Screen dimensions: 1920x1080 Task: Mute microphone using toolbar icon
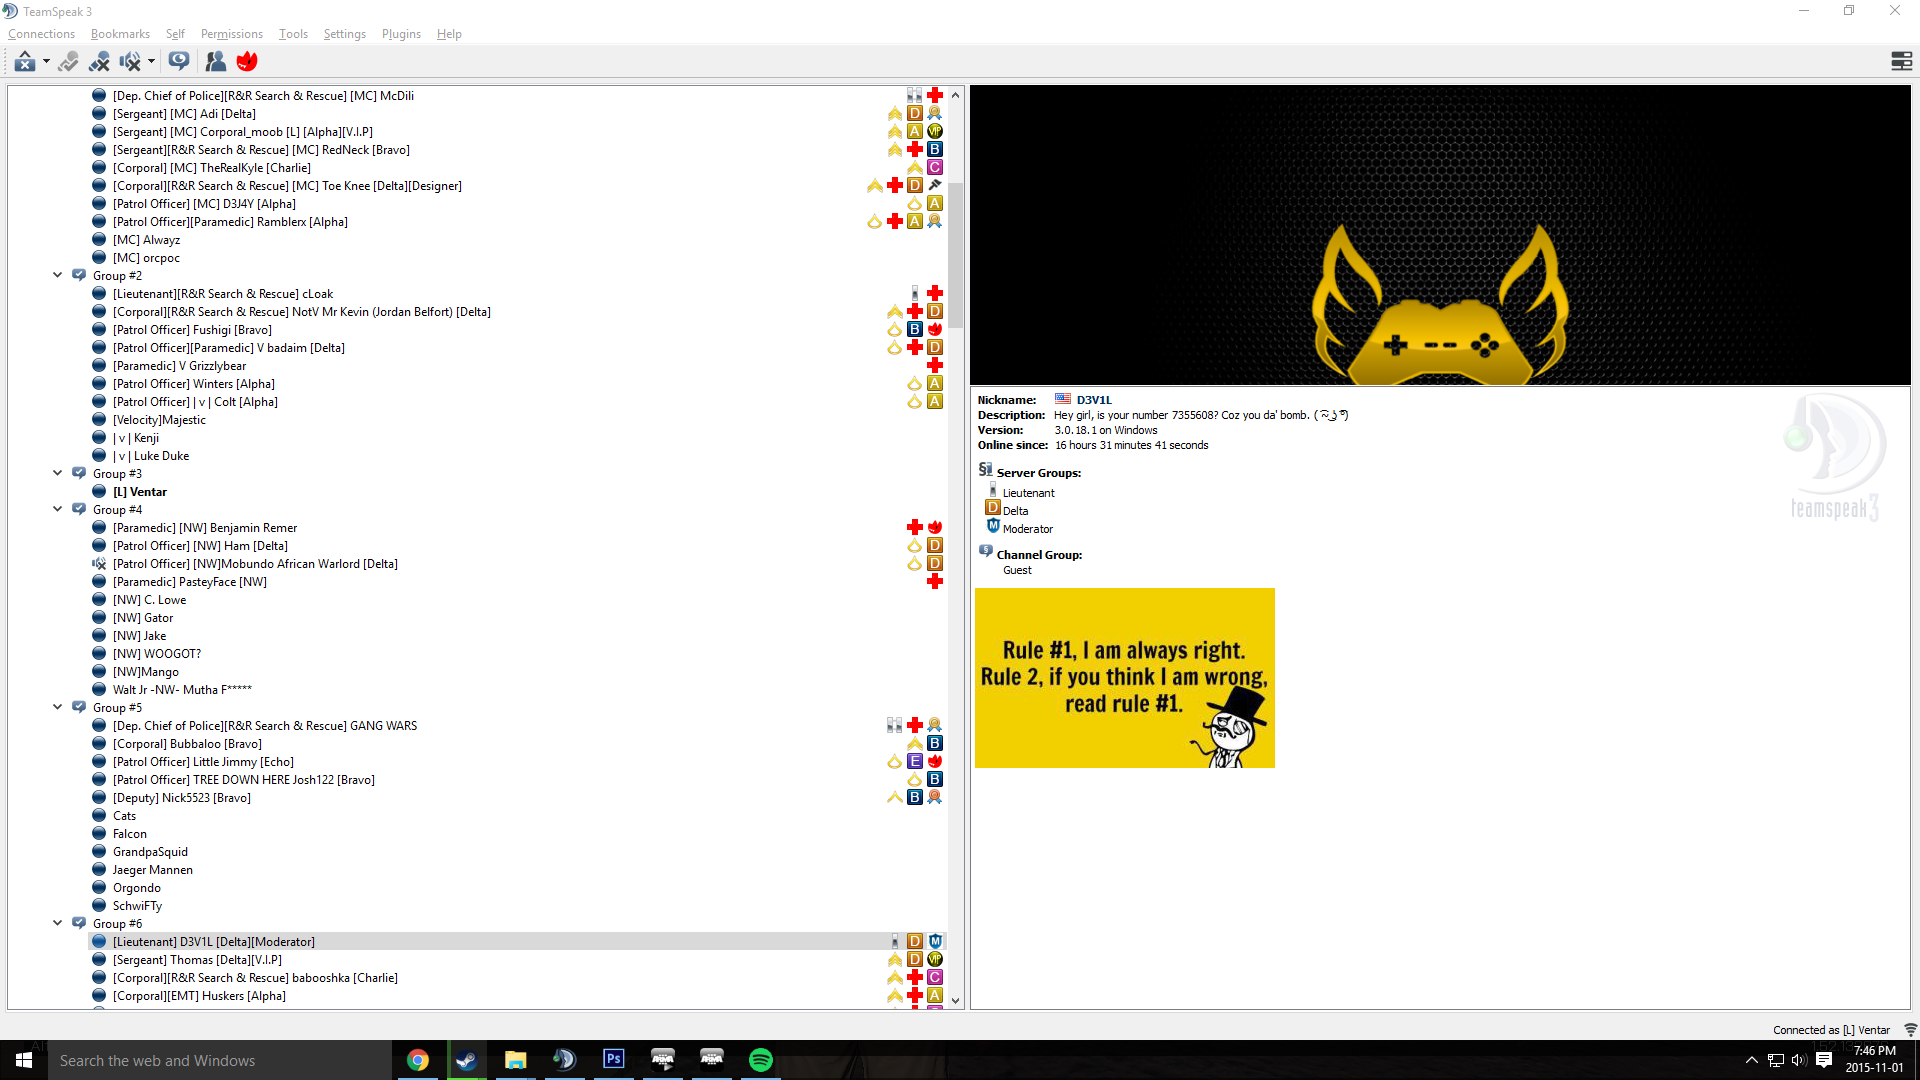[99, 62]
